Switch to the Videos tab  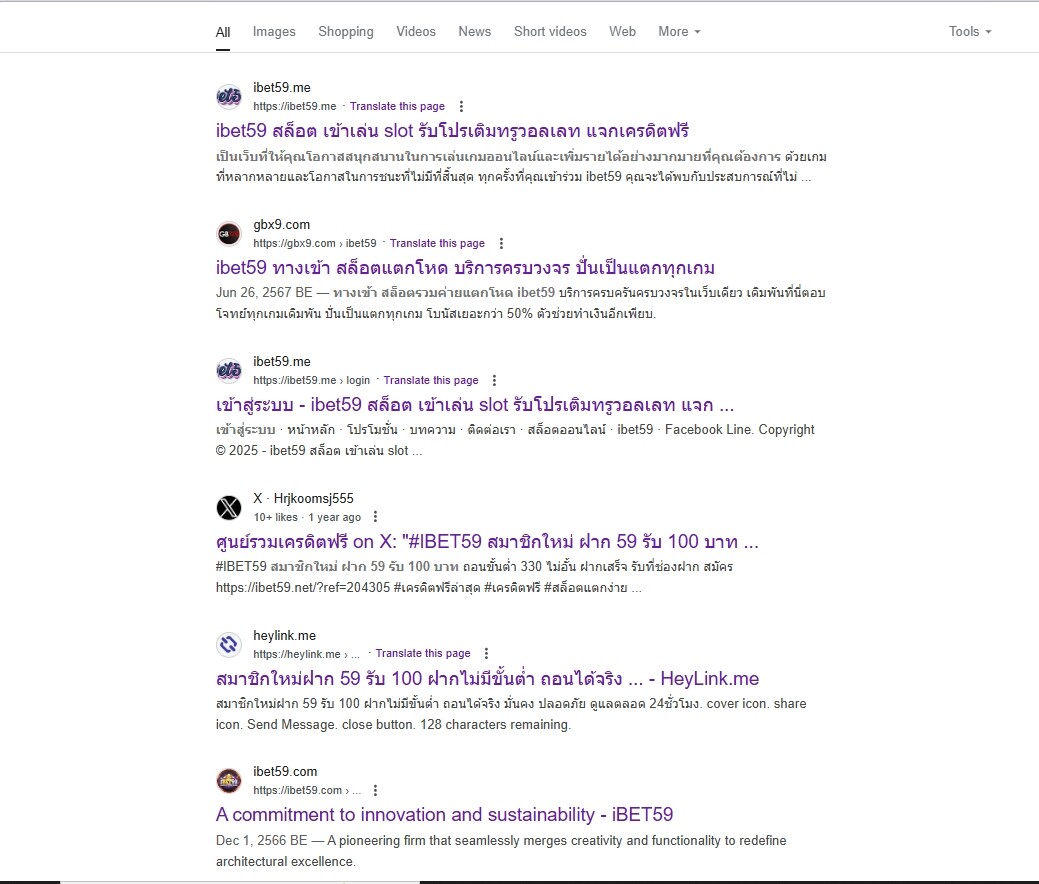pyautogui.click(x=416, y=32)
